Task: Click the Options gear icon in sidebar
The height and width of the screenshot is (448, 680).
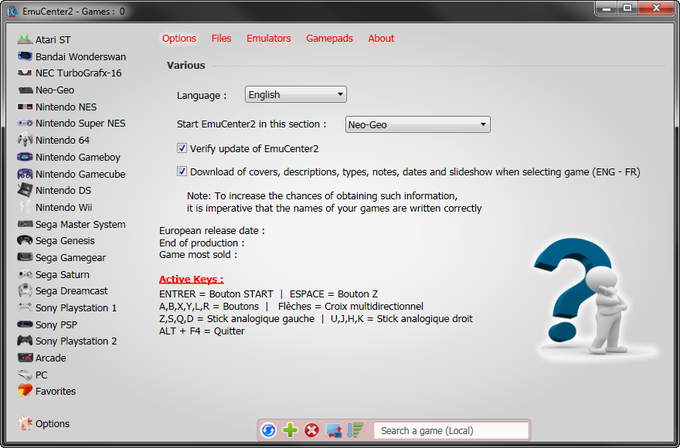Action: 25,423
